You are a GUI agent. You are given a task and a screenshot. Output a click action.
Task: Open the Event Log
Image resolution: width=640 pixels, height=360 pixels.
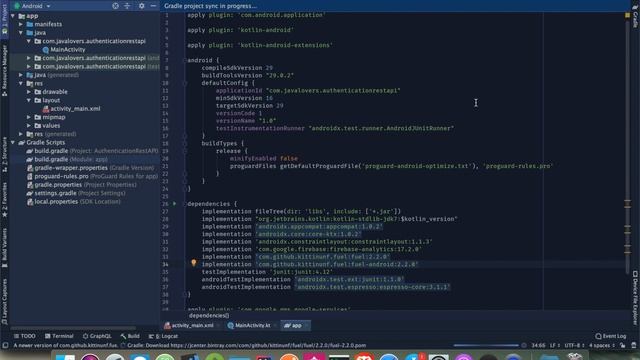611,336
